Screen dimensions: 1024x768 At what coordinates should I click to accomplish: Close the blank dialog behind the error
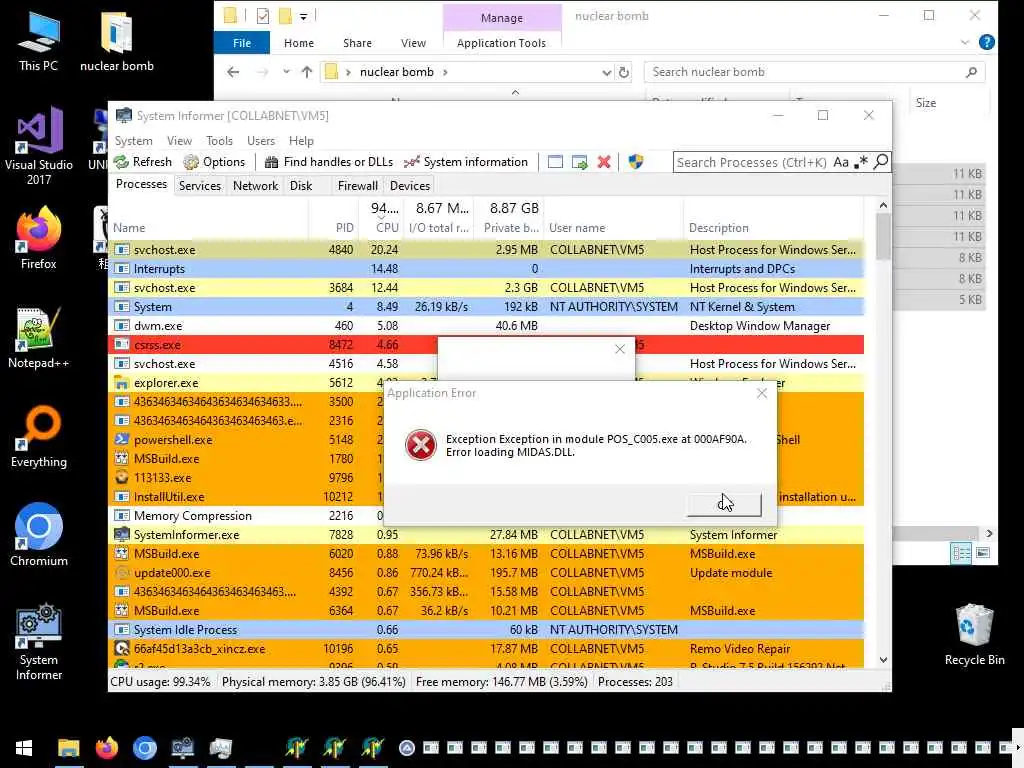pos(620,349)
